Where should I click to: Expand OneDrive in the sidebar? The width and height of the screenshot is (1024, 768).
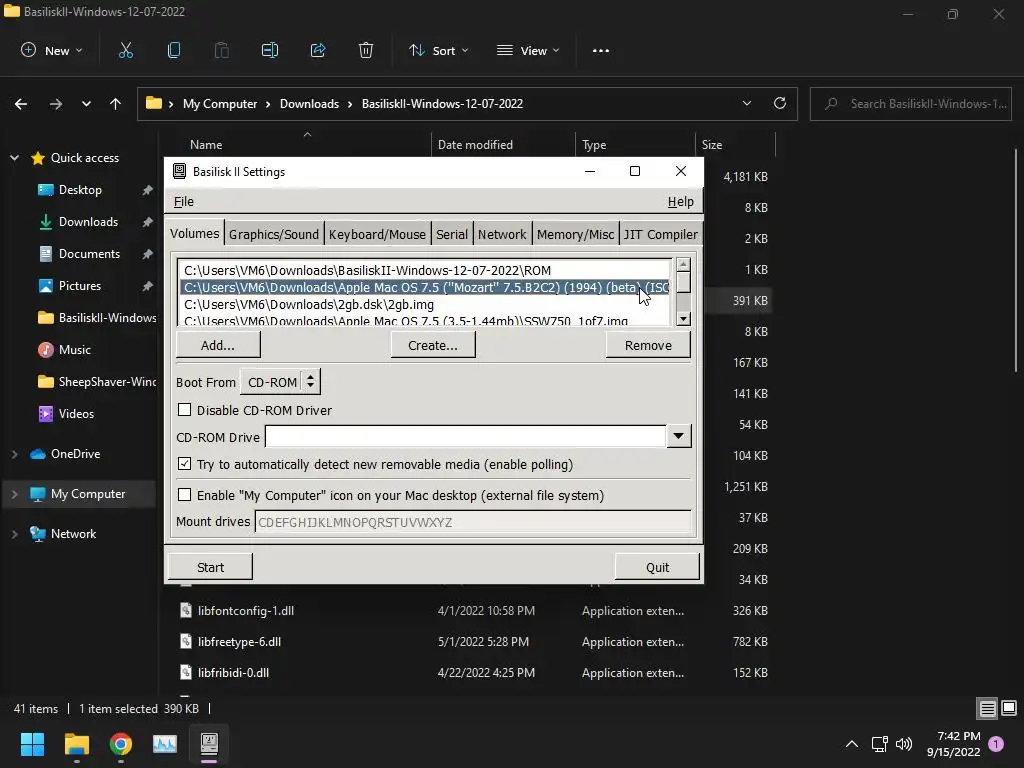pos(14,454)
